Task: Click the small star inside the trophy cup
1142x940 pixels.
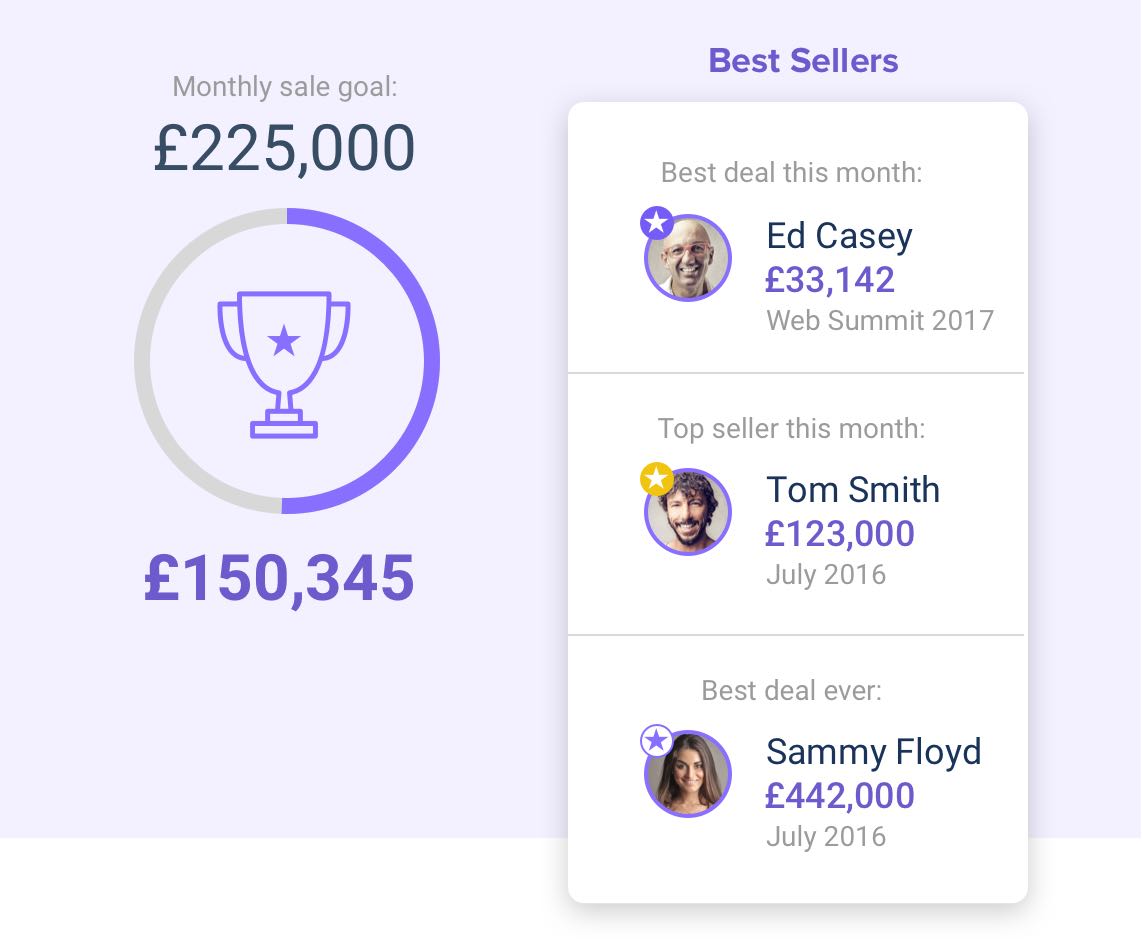Action: pyautogui.click(x=284, y=340)
